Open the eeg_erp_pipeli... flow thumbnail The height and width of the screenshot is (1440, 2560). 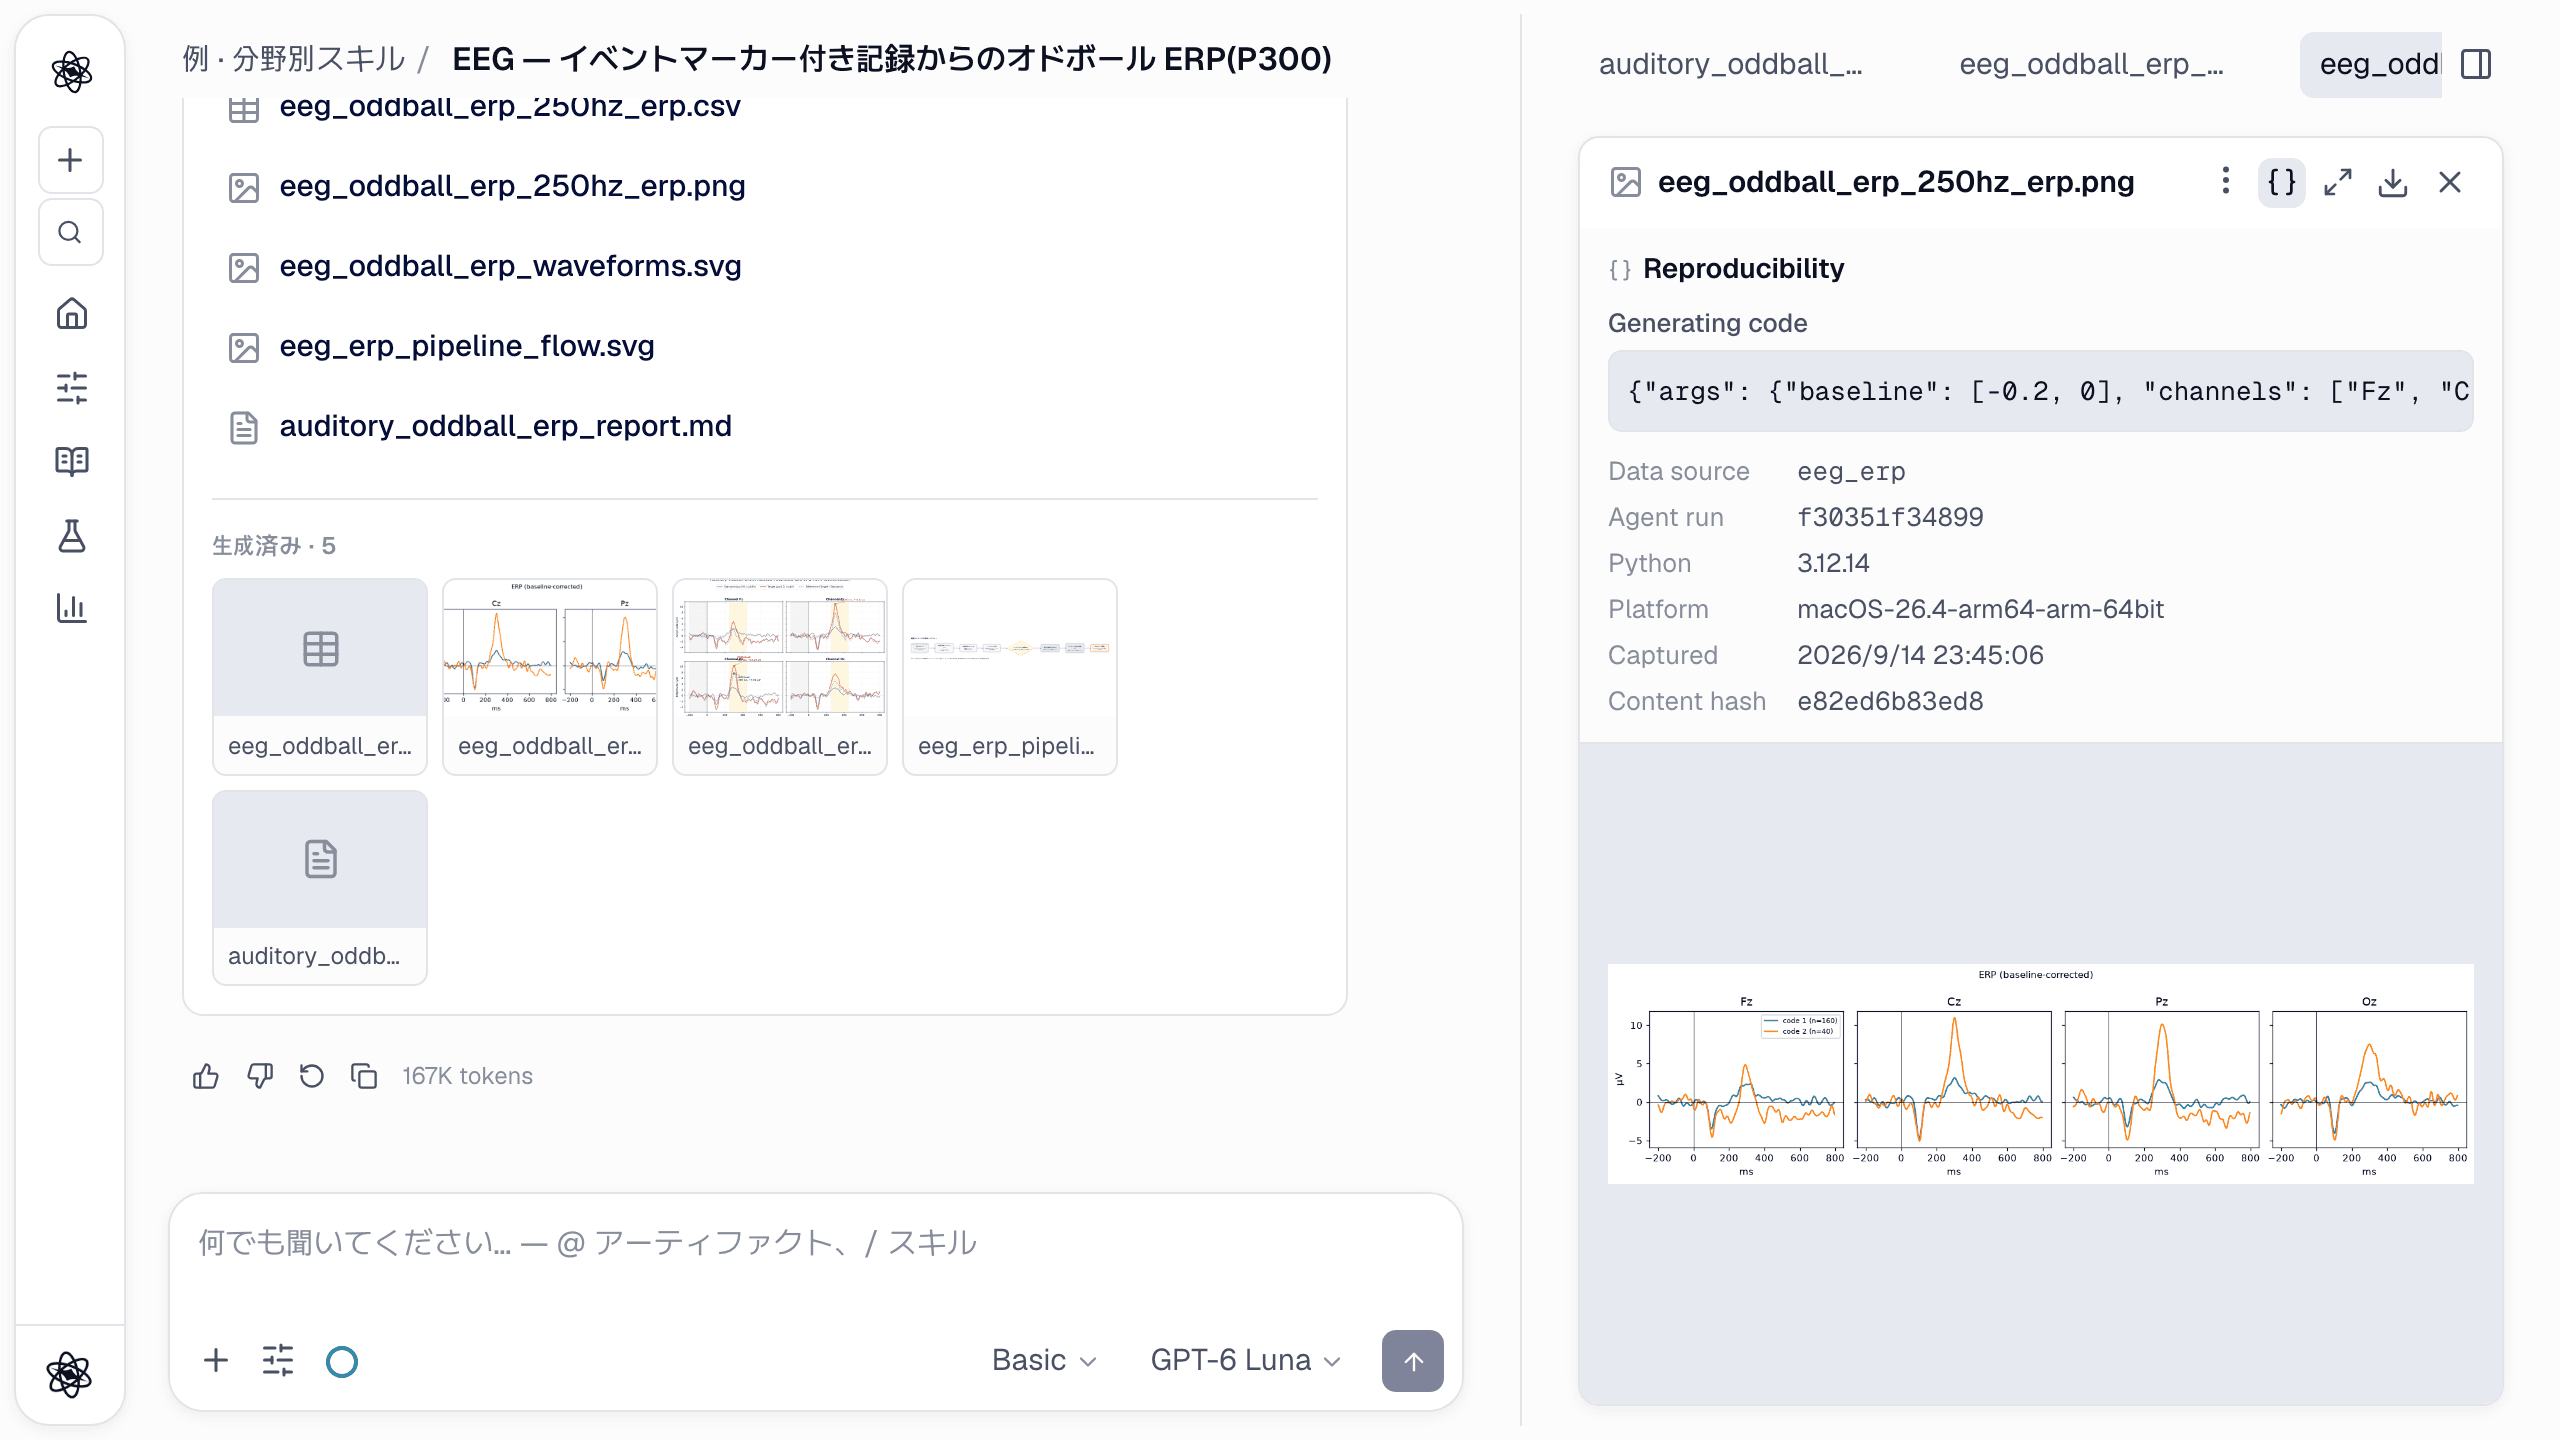1010,676
